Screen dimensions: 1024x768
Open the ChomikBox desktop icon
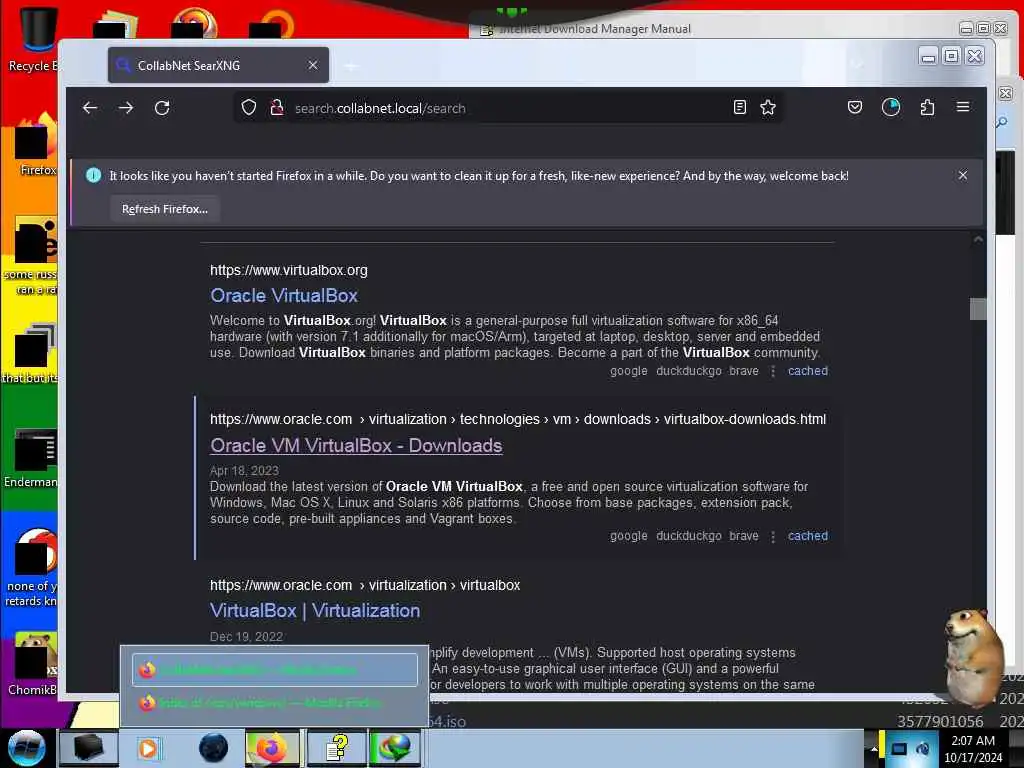[x=33, y=663]
